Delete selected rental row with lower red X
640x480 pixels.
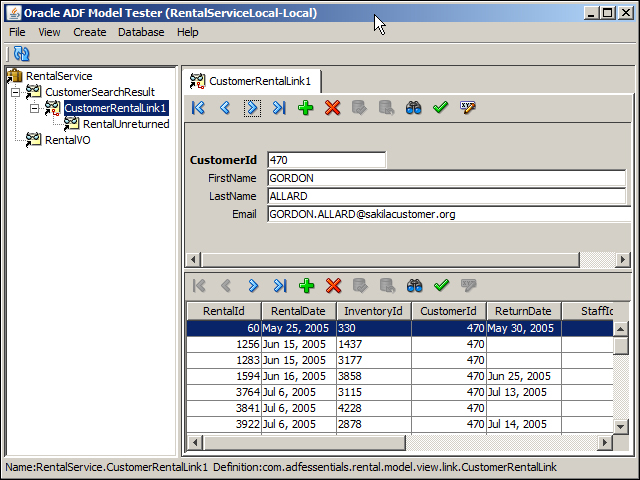click(333, 286)
